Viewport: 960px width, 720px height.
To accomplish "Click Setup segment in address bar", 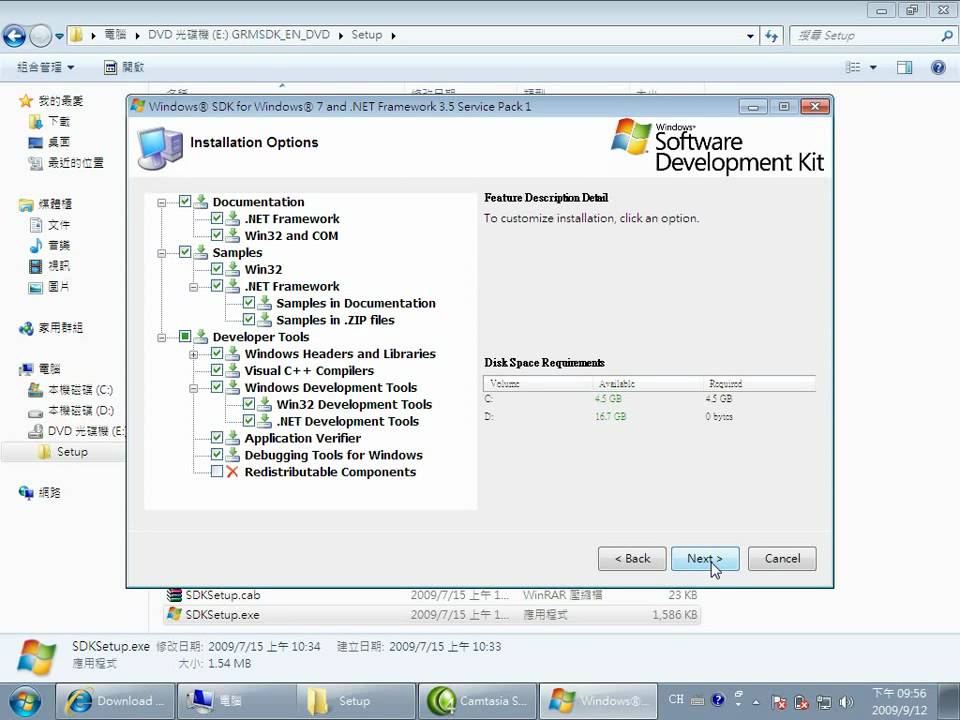I will pos(367,35).
